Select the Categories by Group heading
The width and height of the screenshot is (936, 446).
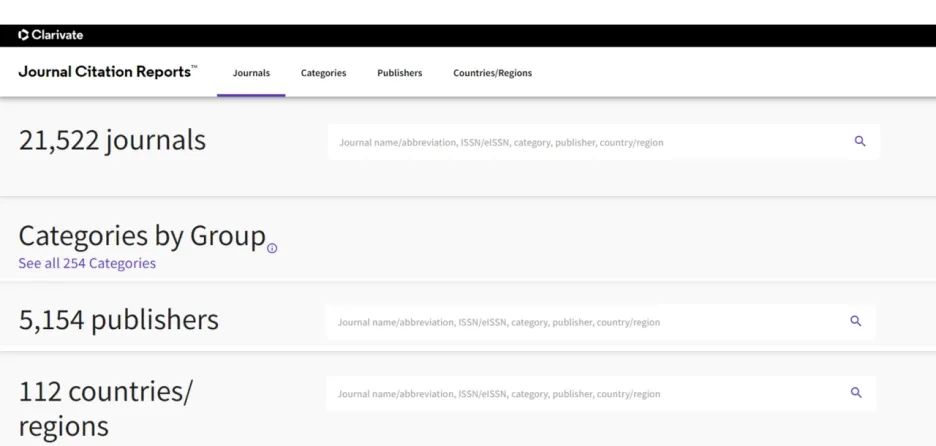[142, 236]
